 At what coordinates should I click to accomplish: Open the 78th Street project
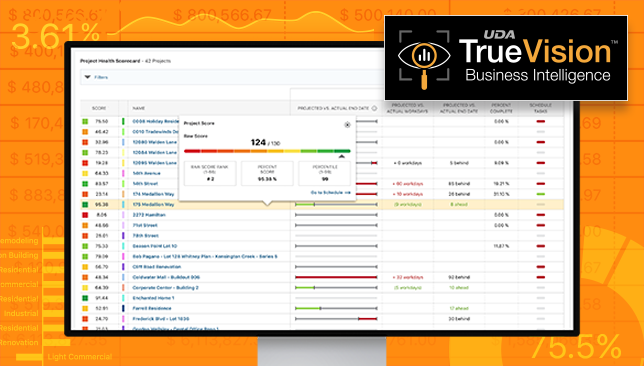145,236
